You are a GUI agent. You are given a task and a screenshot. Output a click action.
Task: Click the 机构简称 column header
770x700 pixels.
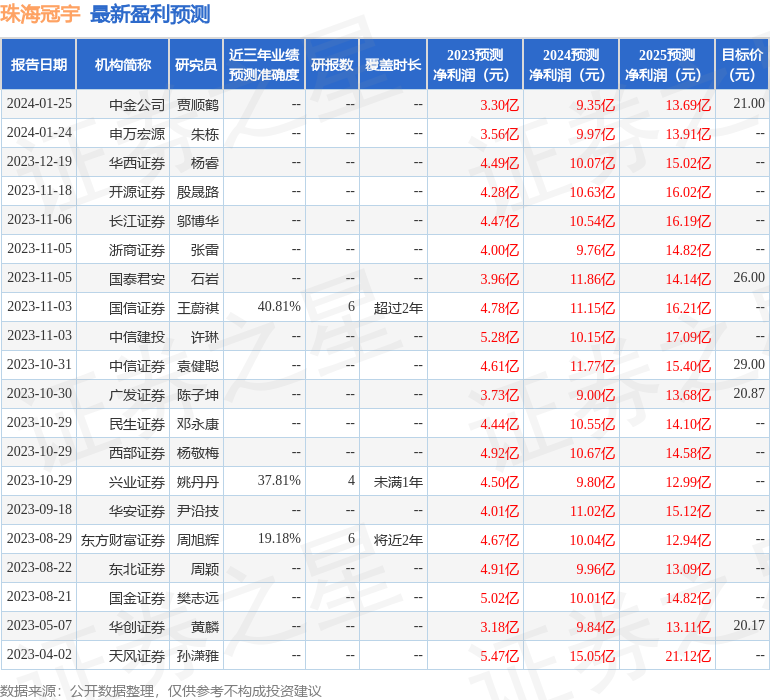123,64
